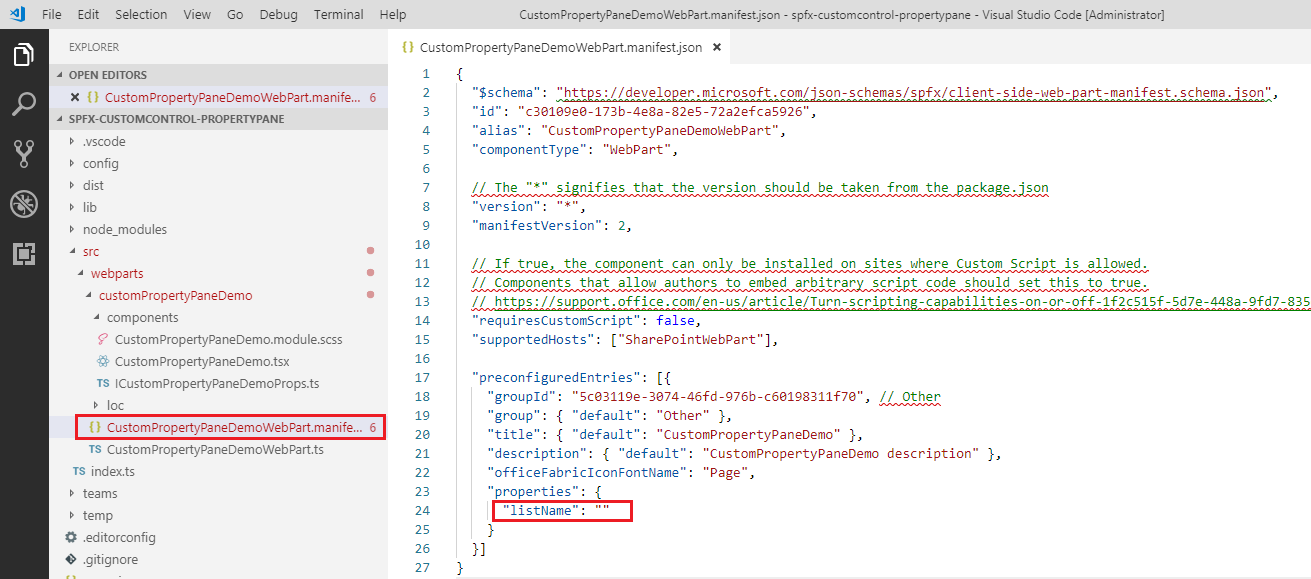Open the Debug menu
Screen dimensions: 1311x579
(278, 14)
